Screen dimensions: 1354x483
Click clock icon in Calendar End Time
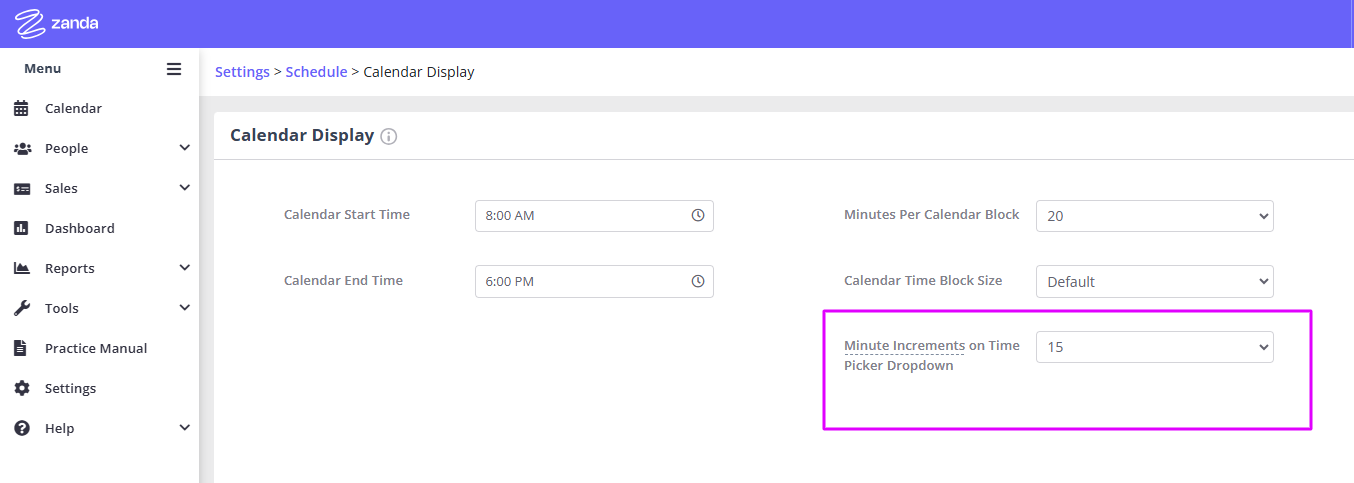(698, 281)
